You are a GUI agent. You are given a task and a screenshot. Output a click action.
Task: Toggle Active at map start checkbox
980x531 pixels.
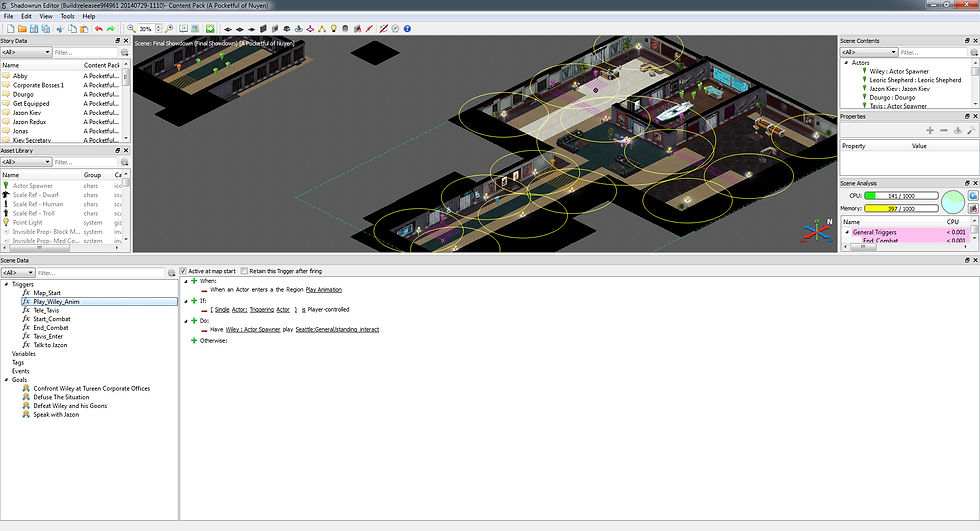click(183, 271)
